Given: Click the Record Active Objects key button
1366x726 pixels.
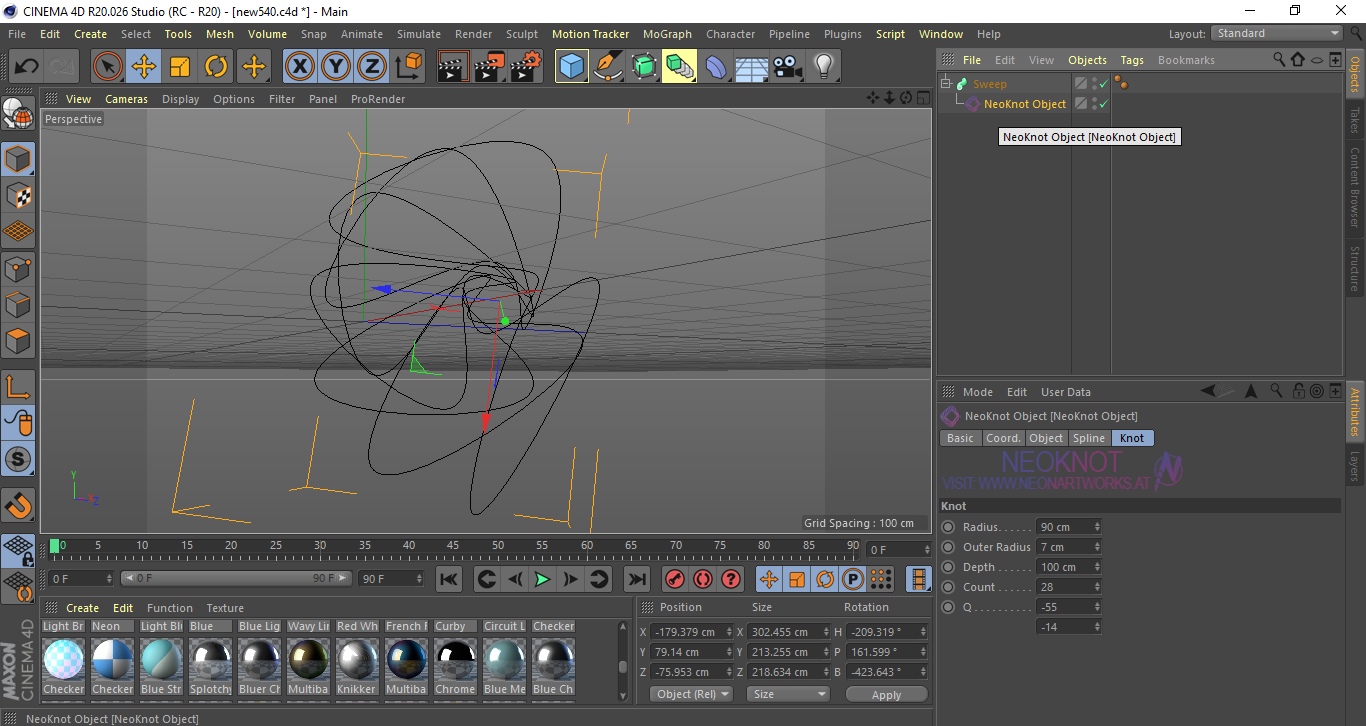Looking at the screenshot, I should pos(675,579).
